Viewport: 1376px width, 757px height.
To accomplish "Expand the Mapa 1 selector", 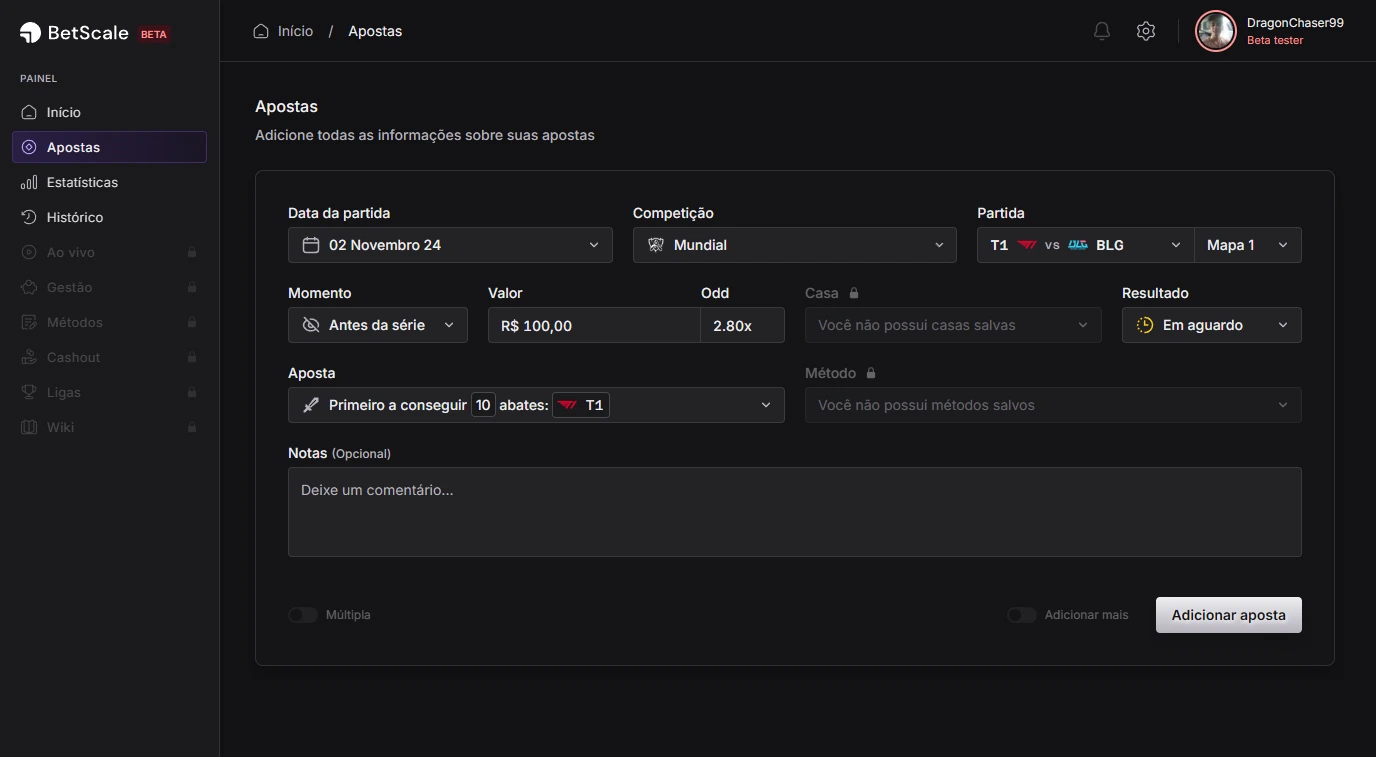I will pos(1247,244).
